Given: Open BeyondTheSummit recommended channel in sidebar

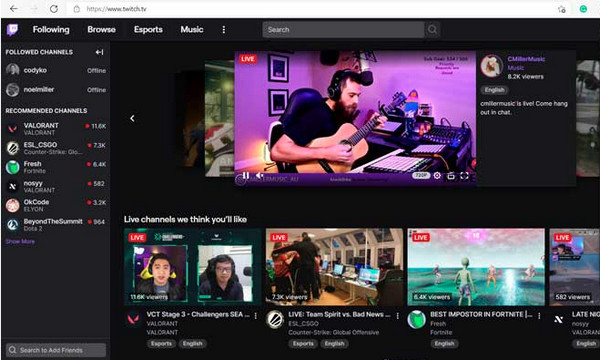Looking at the screenshot, I should (x=56, y=224).
